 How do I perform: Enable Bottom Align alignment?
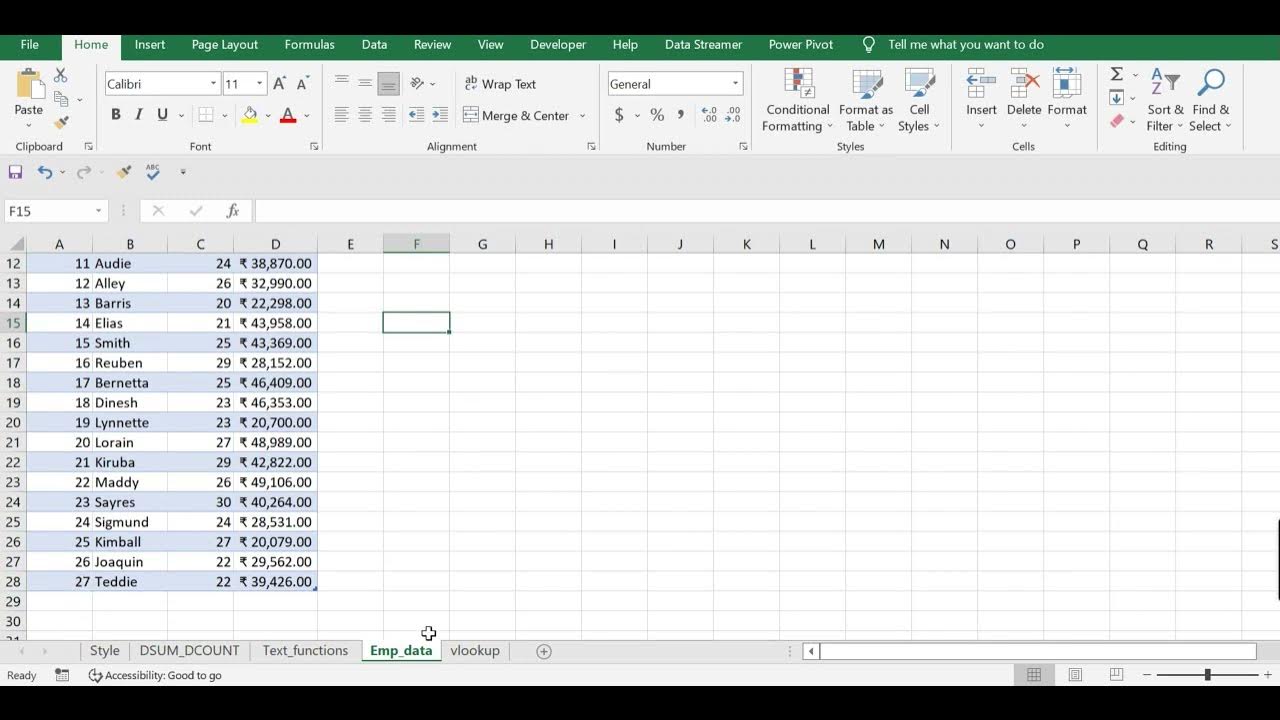pos(389,84)
